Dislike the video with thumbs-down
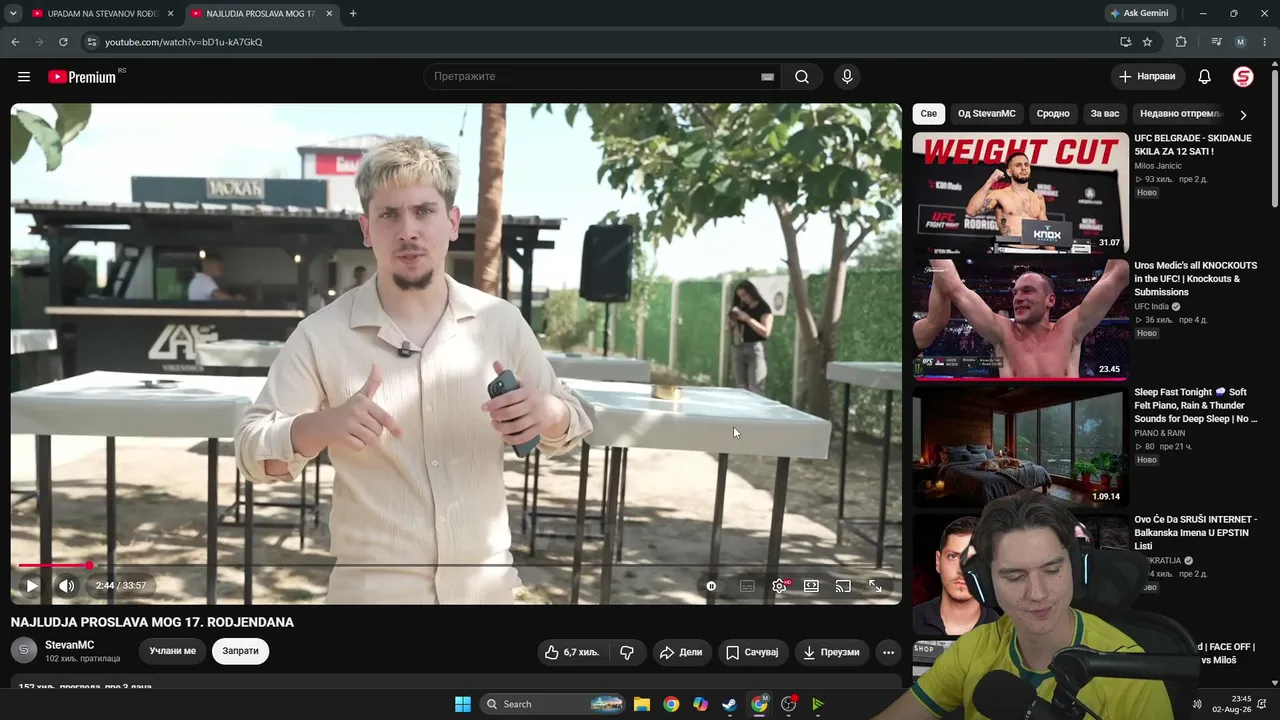 point(627,652)
